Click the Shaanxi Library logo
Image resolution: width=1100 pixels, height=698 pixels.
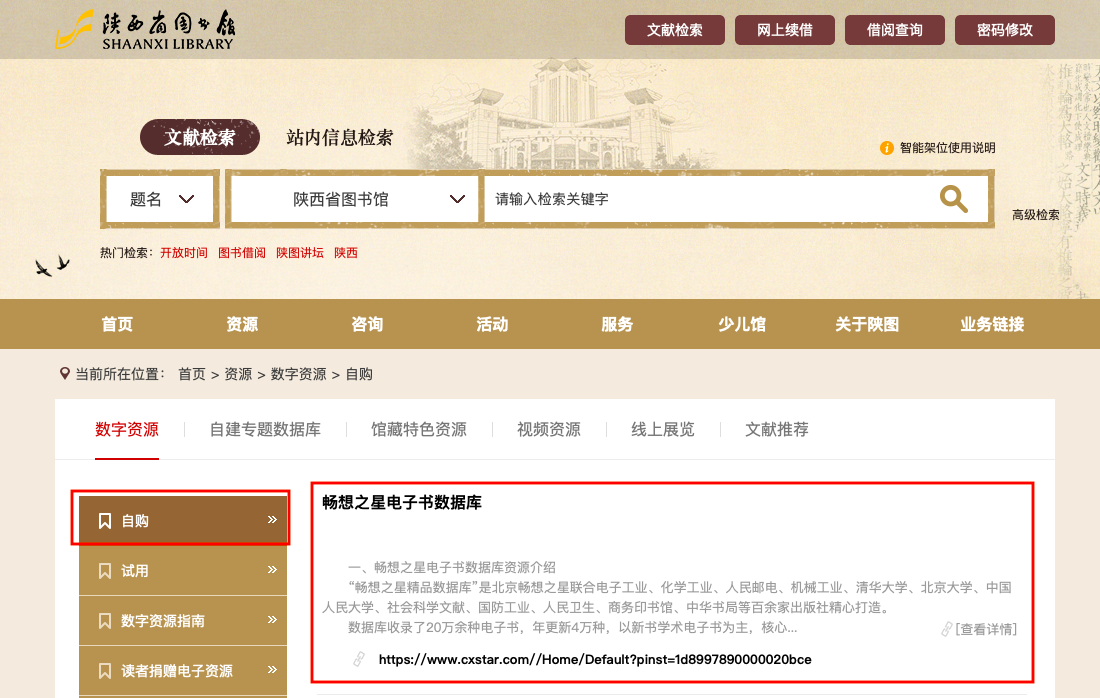click(145, 29)
